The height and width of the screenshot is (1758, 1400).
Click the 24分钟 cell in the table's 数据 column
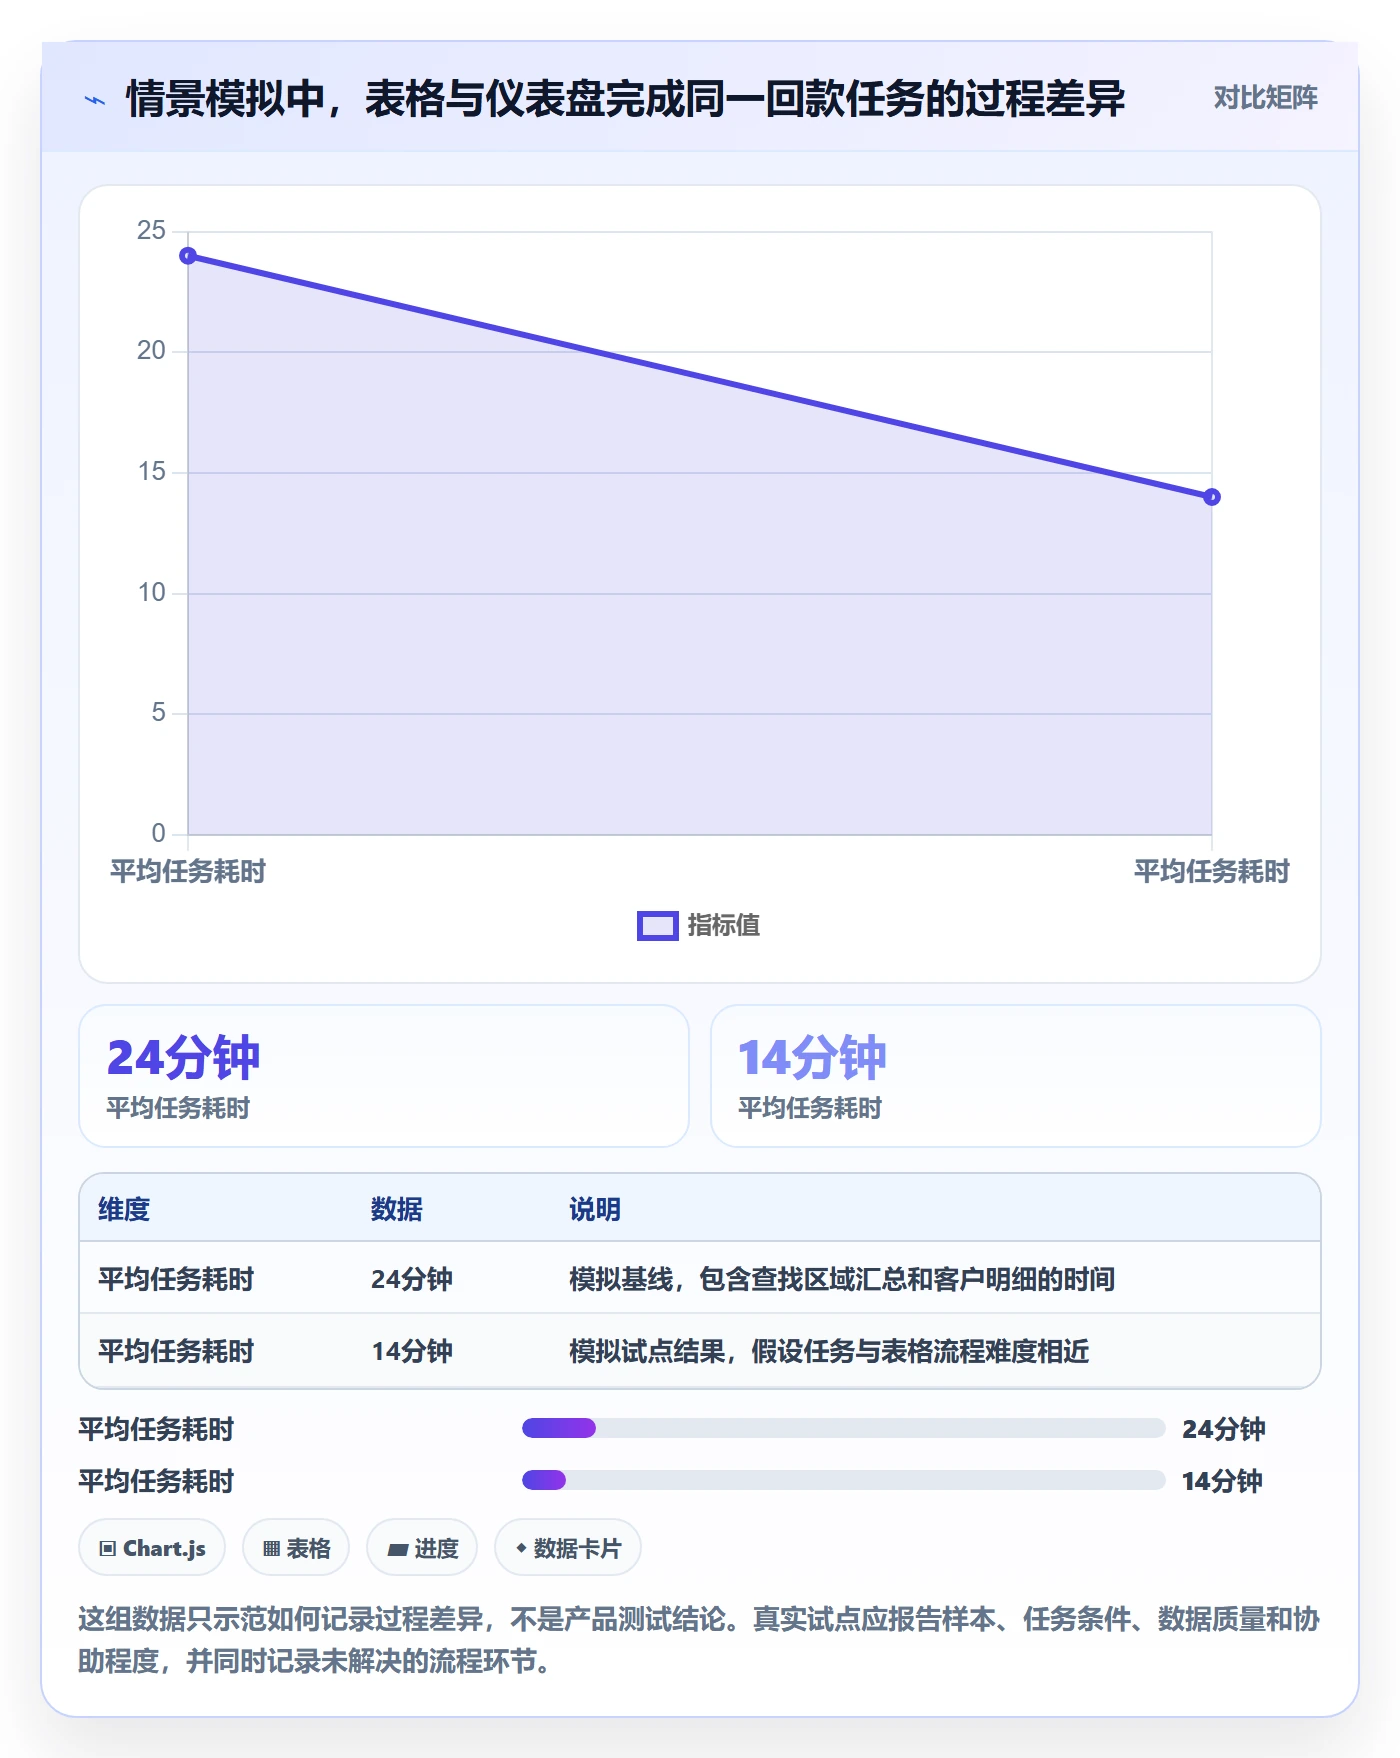pyautogui.click(x=412, y=1279)
